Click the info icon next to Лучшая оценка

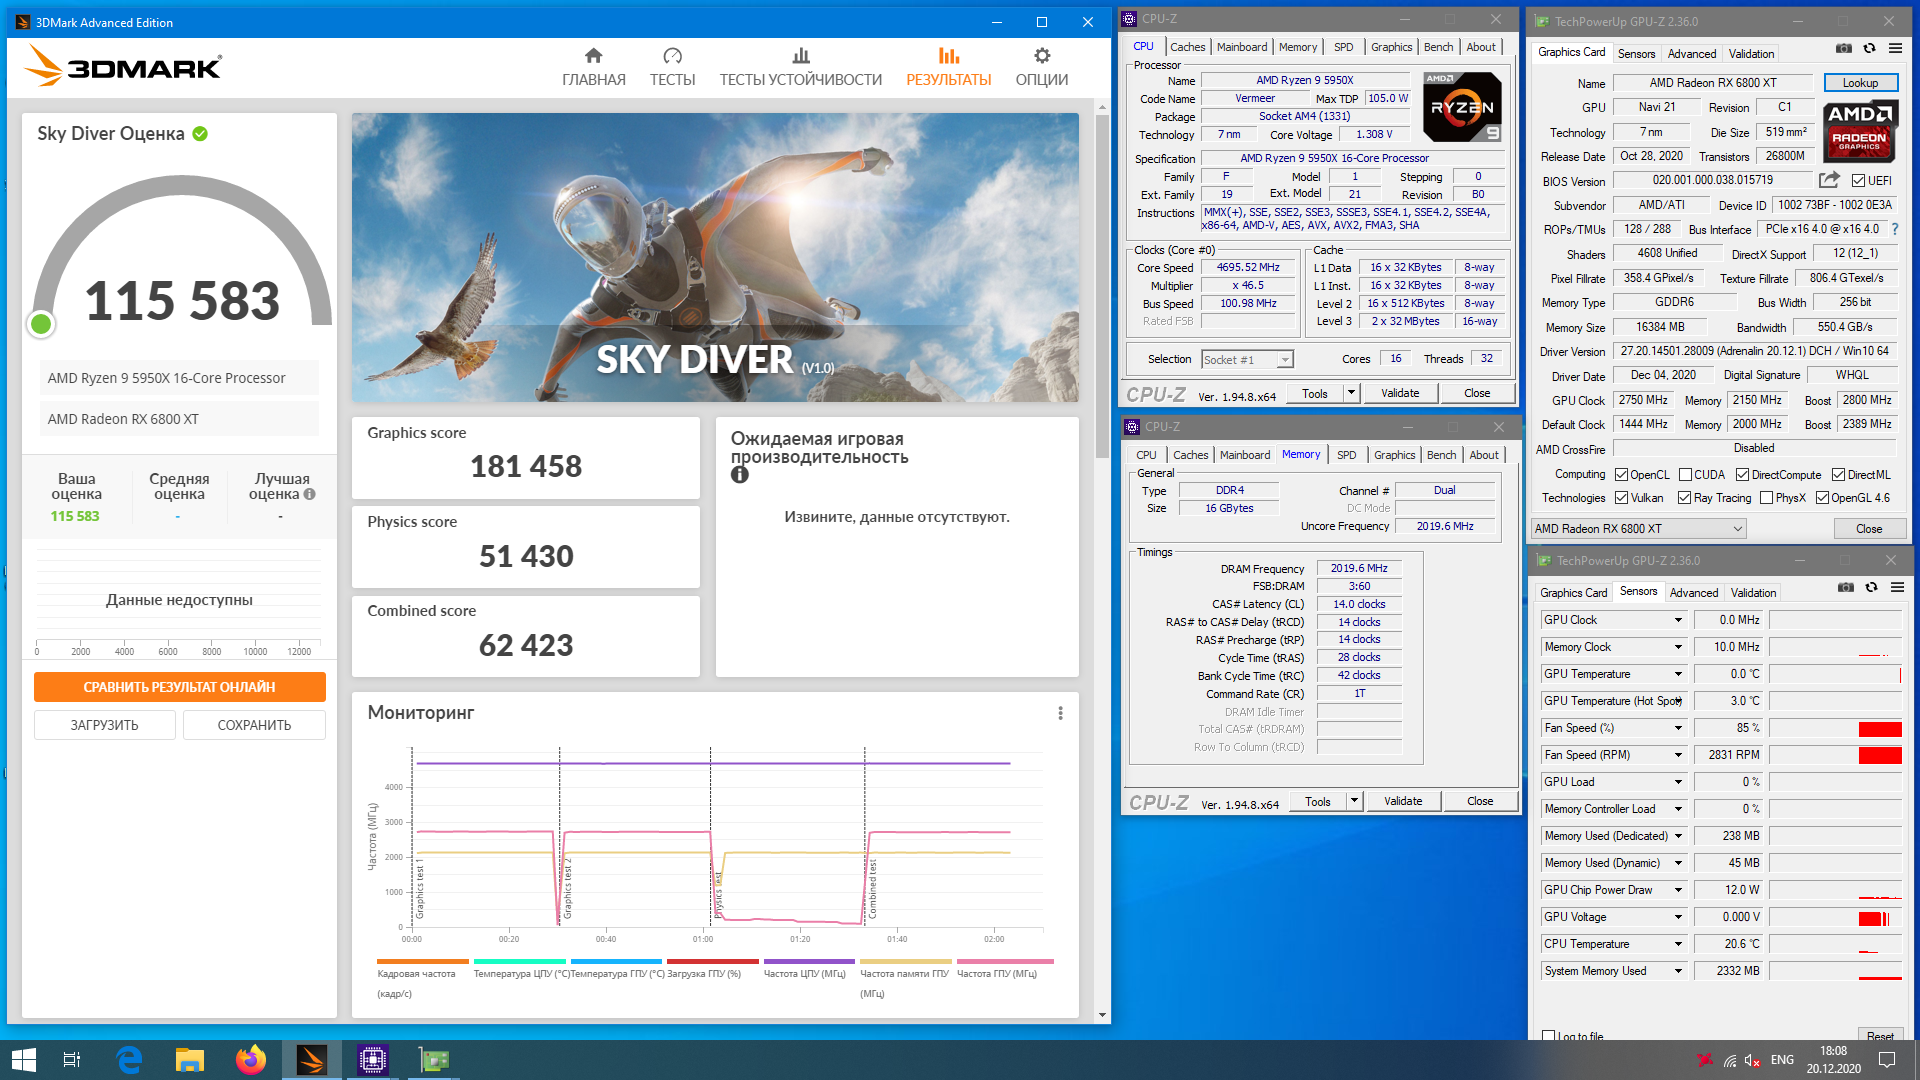pyautogui.click(x=309, y=494)
